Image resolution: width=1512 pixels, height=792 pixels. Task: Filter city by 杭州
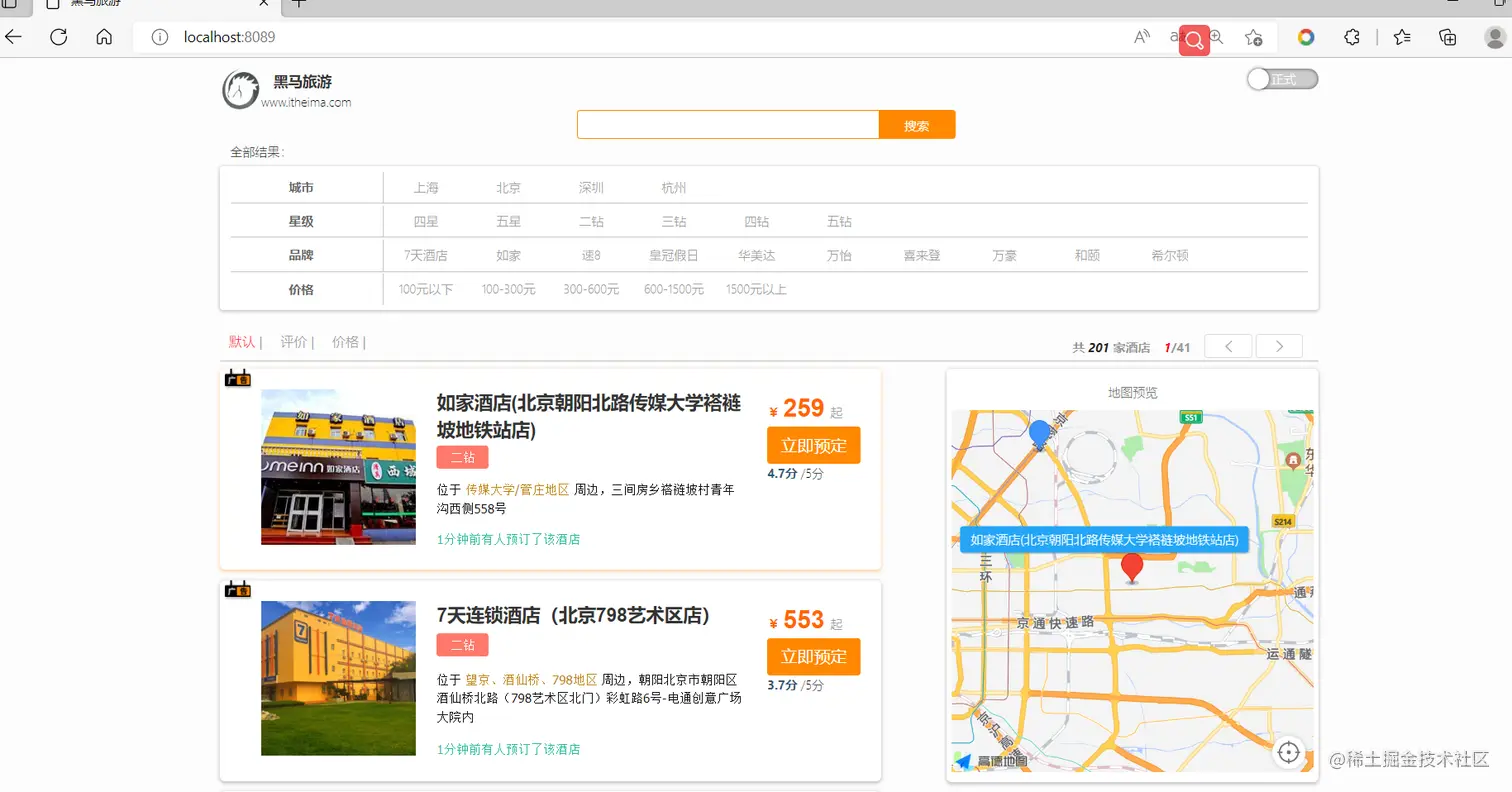coord(674,188)
